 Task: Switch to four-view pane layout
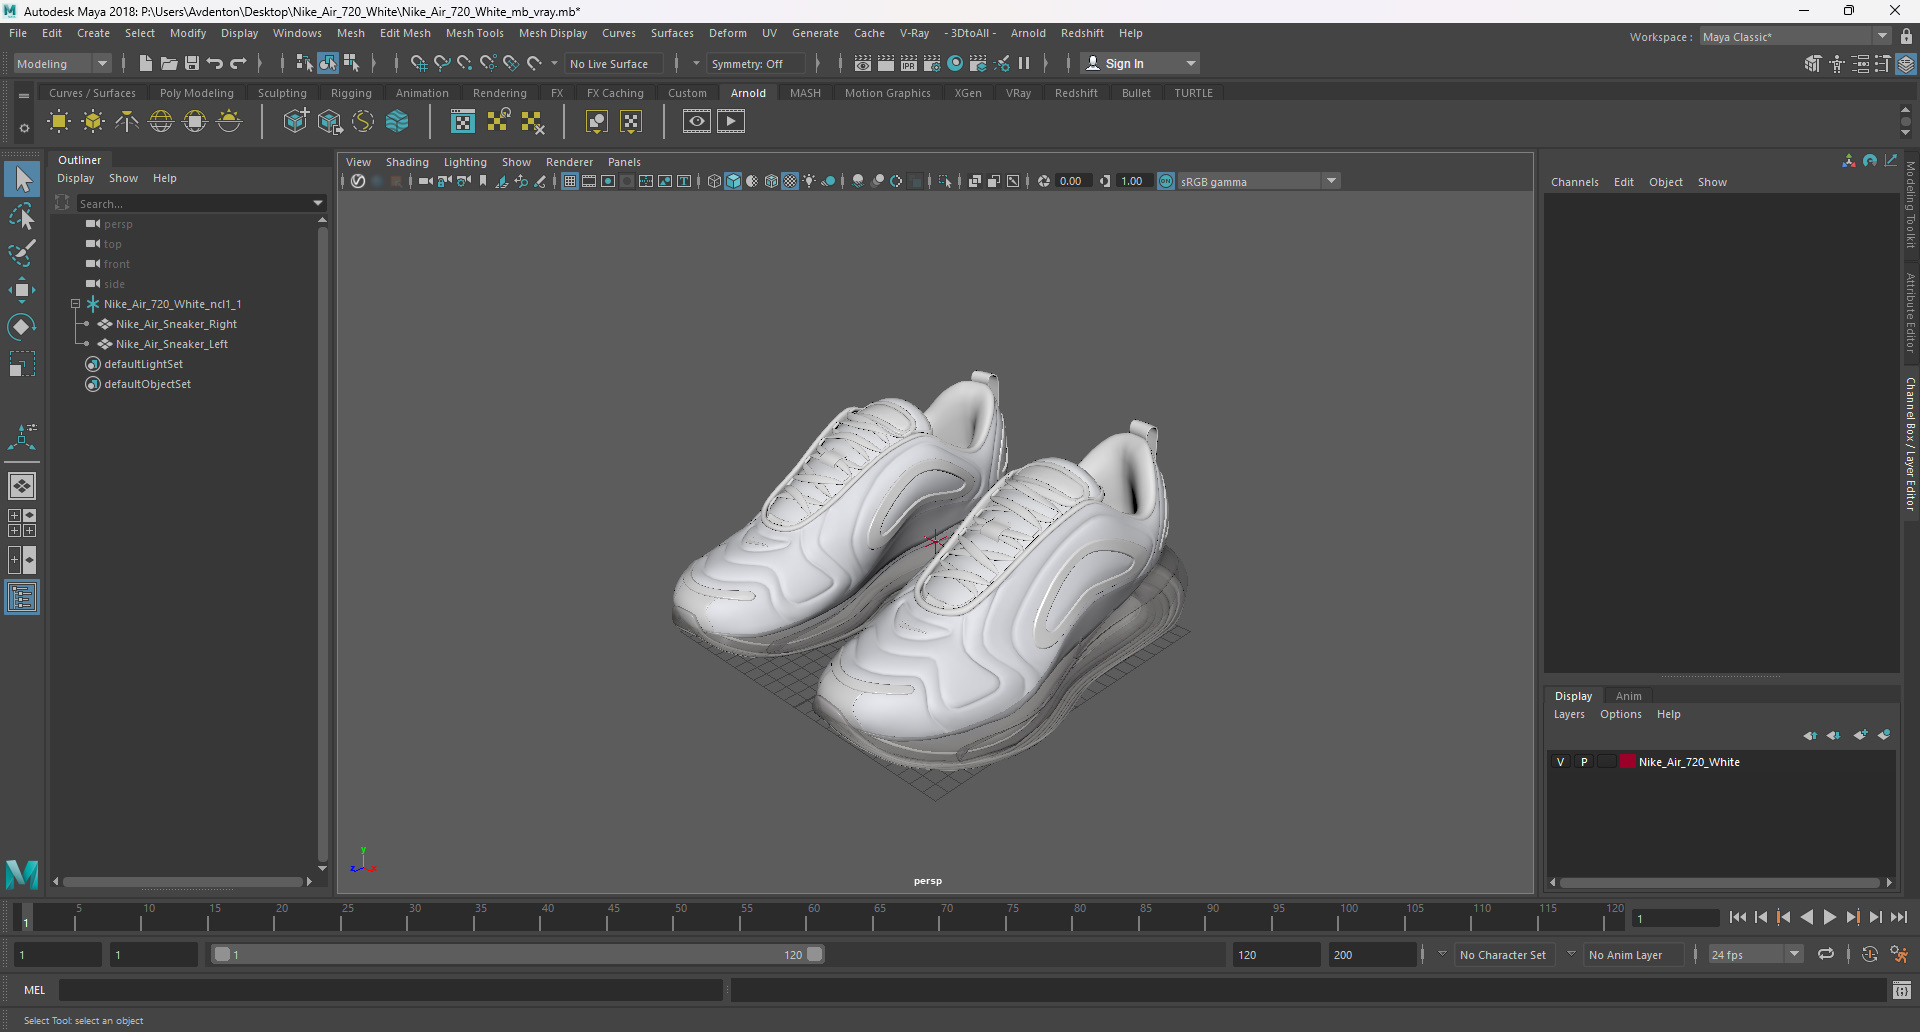point(22,523)
